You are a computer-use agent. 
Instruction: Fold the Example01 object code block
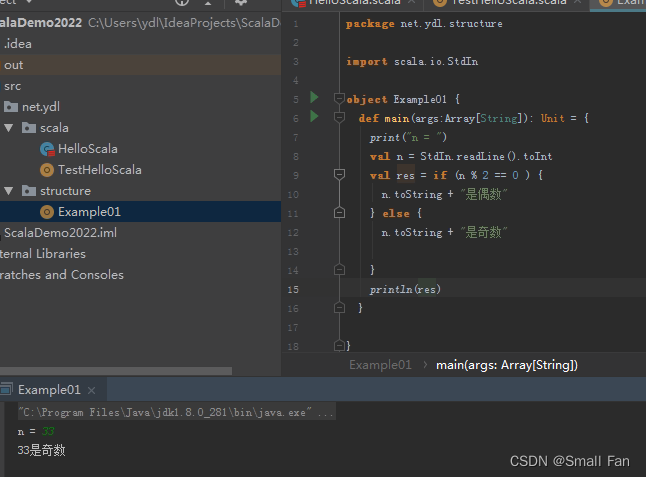pyautogui.click(x=339, y=99)
